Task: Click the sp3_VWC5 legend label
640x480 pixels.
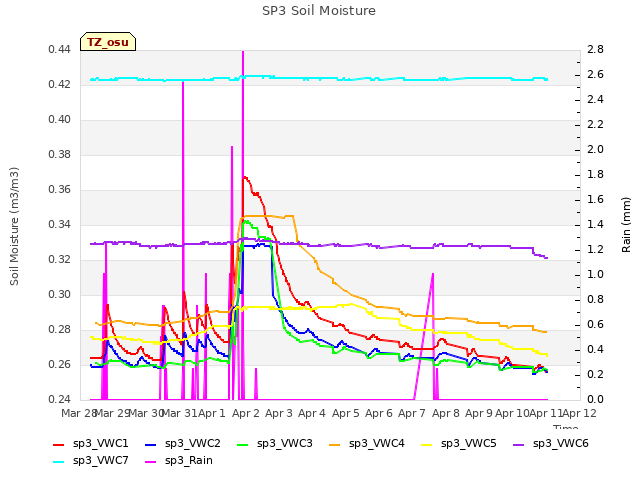Action: point(469,443)
